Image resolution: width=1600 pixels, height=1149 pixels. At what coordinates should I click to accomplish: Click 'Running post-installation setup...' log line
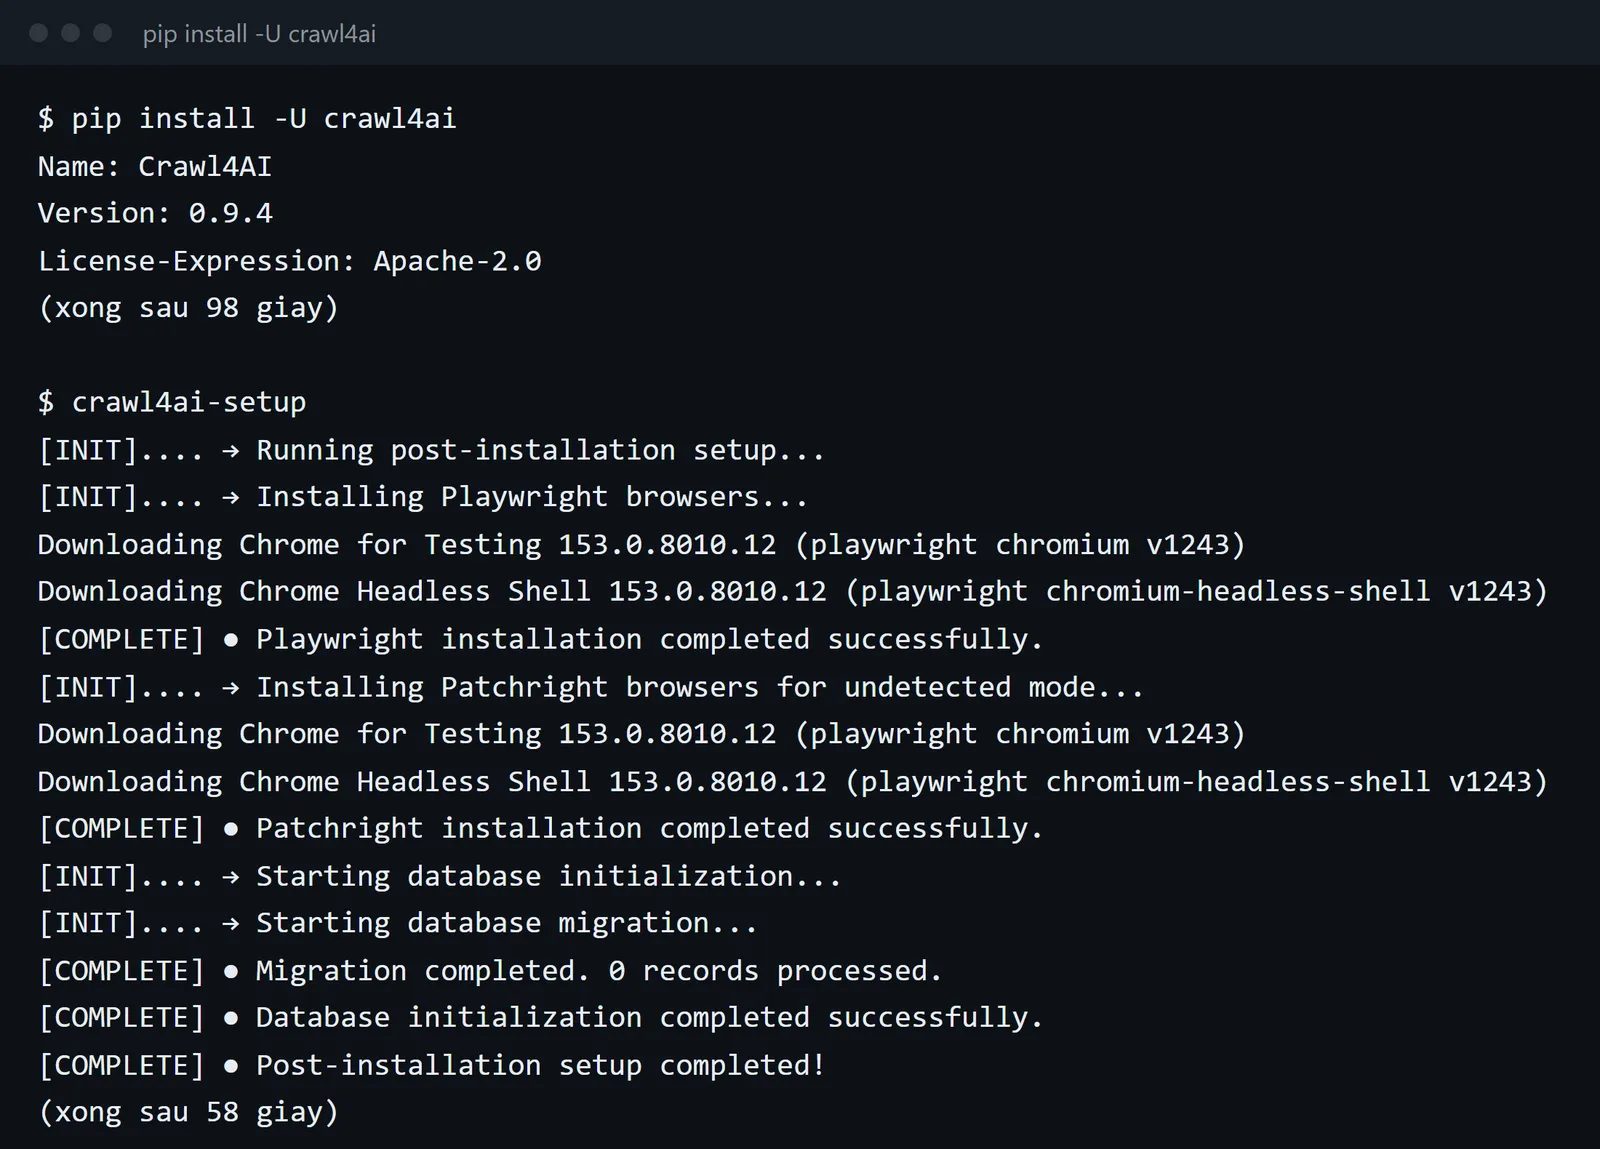tap(432, 450)
